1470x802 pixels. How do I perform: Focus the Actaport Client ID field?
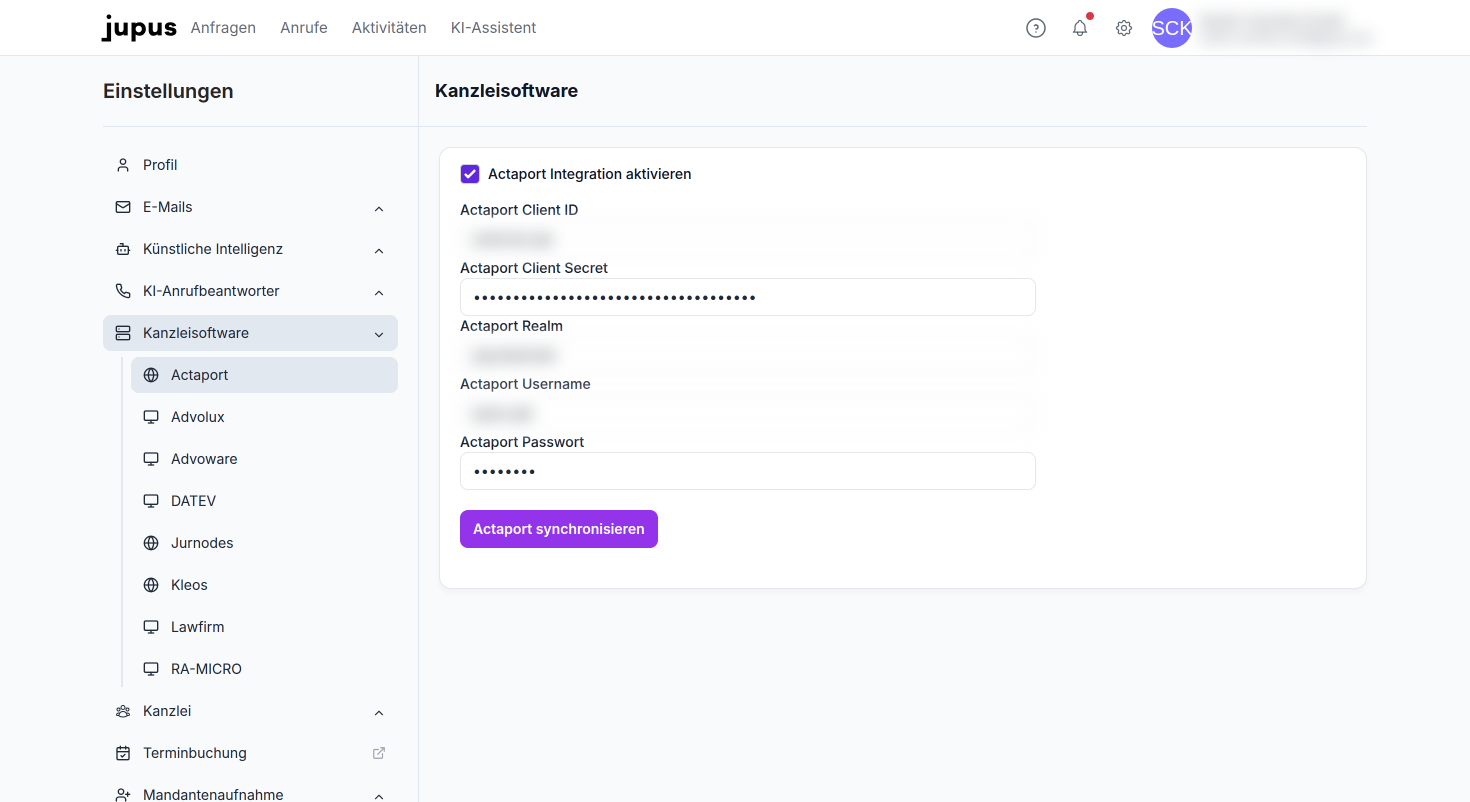(x=748, y=239)
